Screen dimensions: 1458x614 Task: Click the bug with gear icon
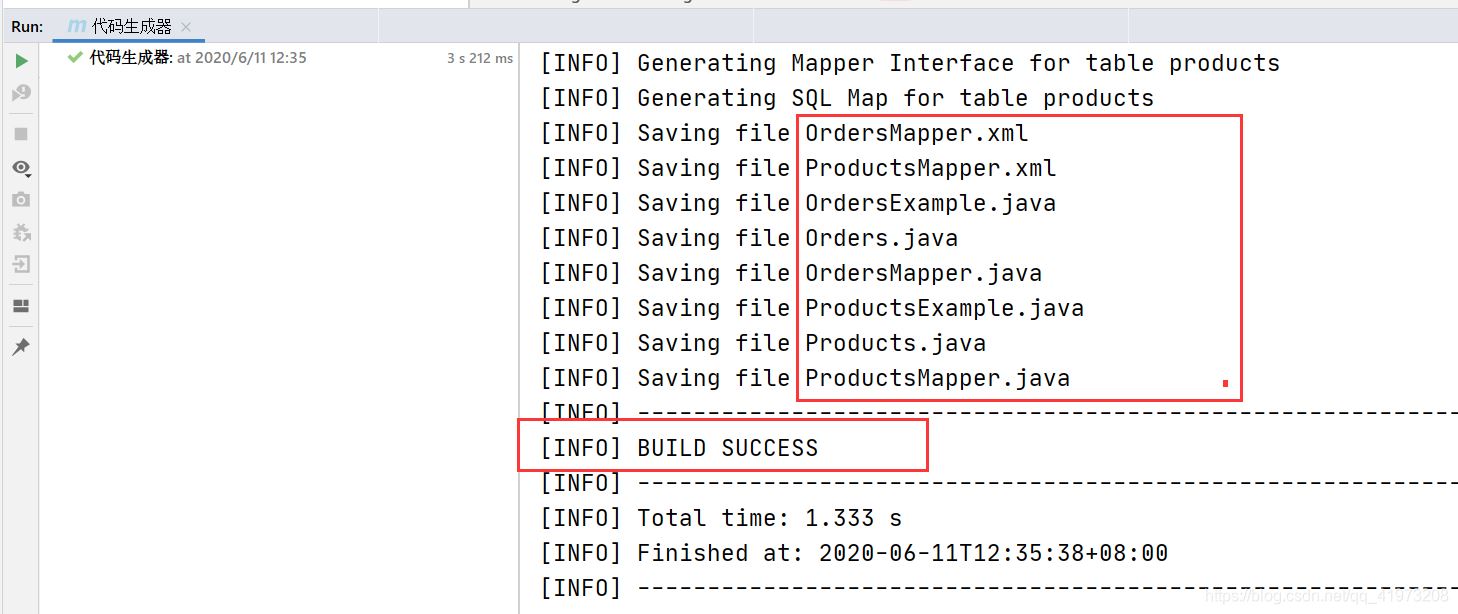click(x=21, y=232)
